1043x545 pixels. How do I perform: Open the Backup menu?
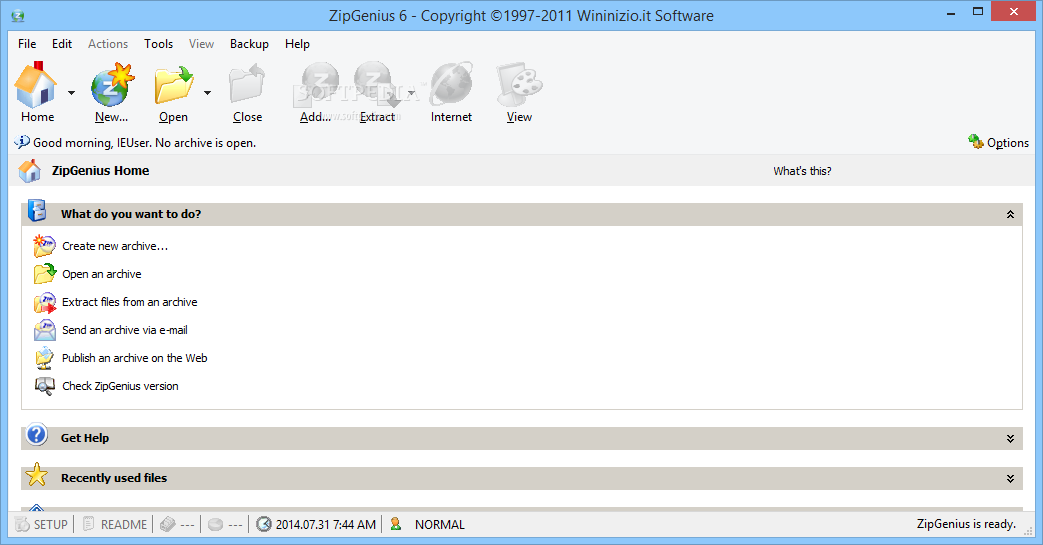pos(249,44)
